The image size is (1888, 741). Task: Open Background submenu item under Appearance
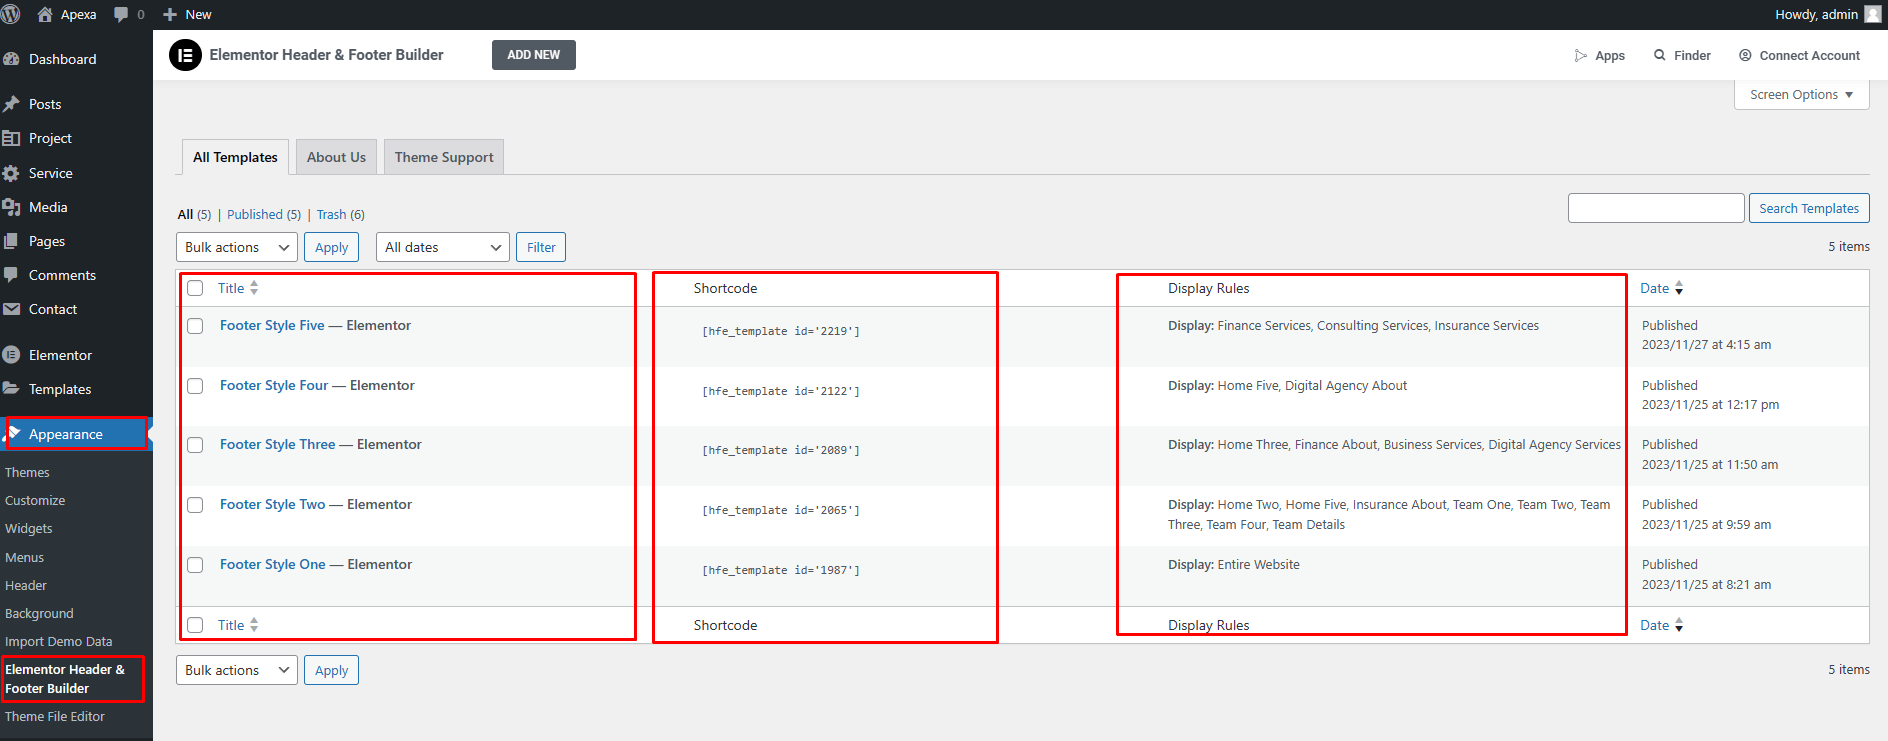tap(39, 613)
